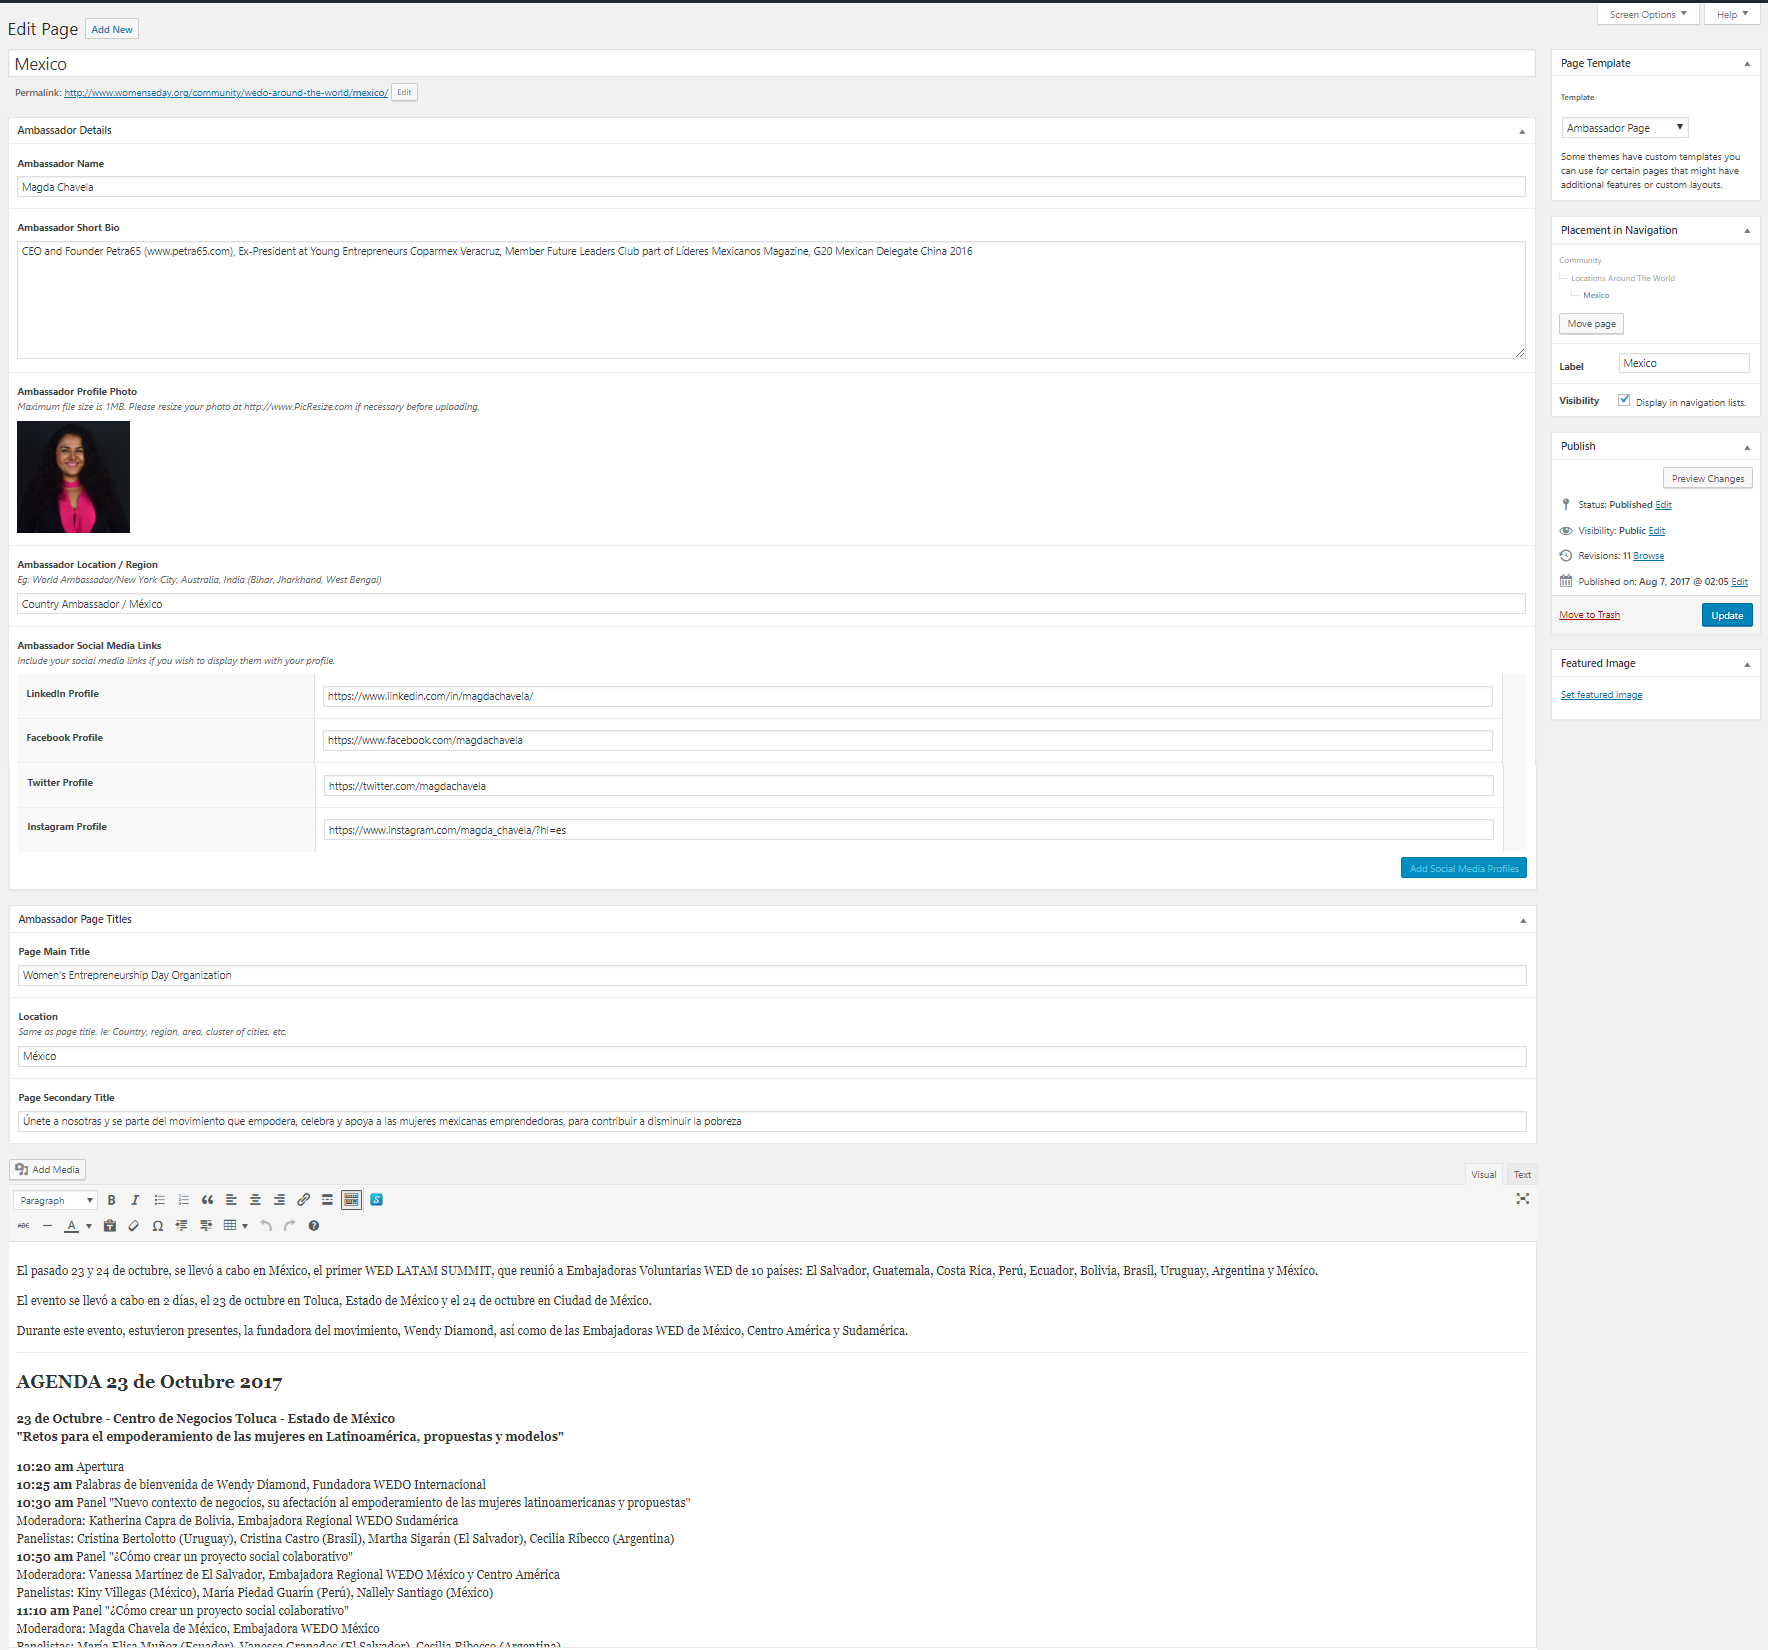The width and height of the screenshot is (1768, 1650).
Task: Insert a horizontal line in the editor
Action: pos(47,1226)
